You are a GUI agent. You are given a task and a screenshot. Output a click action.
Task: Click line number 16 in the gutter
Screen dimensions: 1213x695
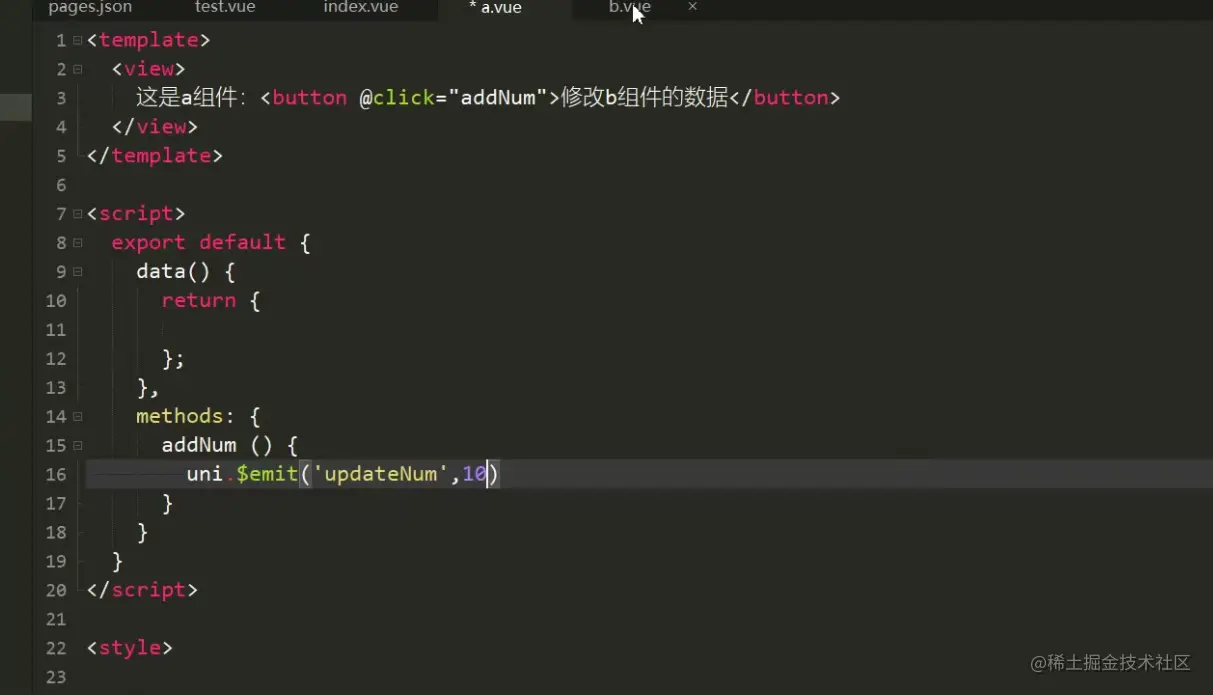coord(55,474)
